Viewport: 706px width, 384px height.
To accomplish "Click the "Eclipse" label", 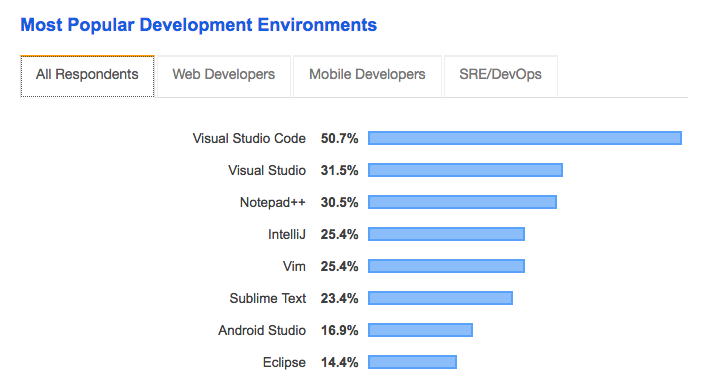I will (x=284, y=362).
